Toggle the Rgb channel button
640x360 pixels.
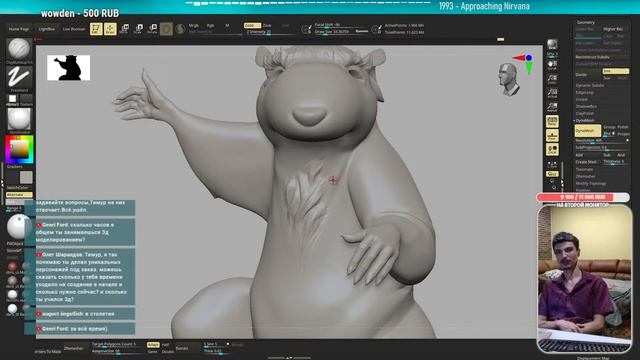tap(210, 25)
